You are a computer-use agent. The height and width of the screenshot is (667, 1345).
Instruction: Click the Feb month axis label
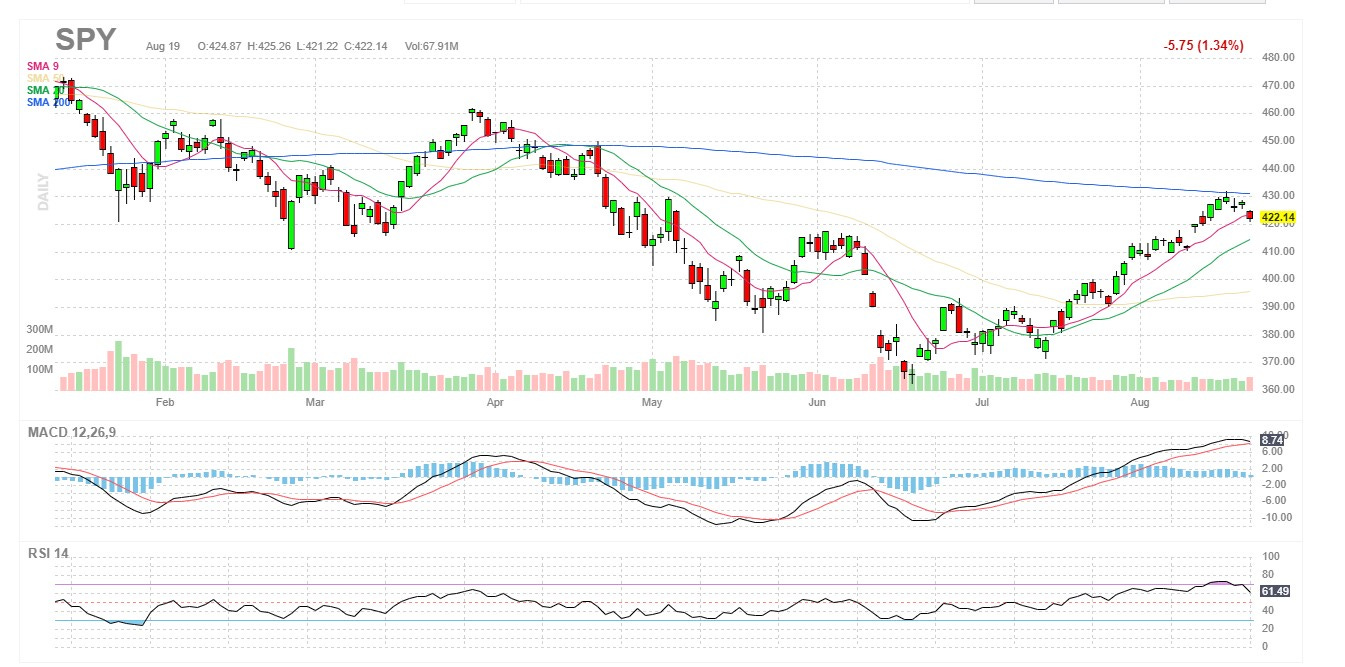(165, 403)
